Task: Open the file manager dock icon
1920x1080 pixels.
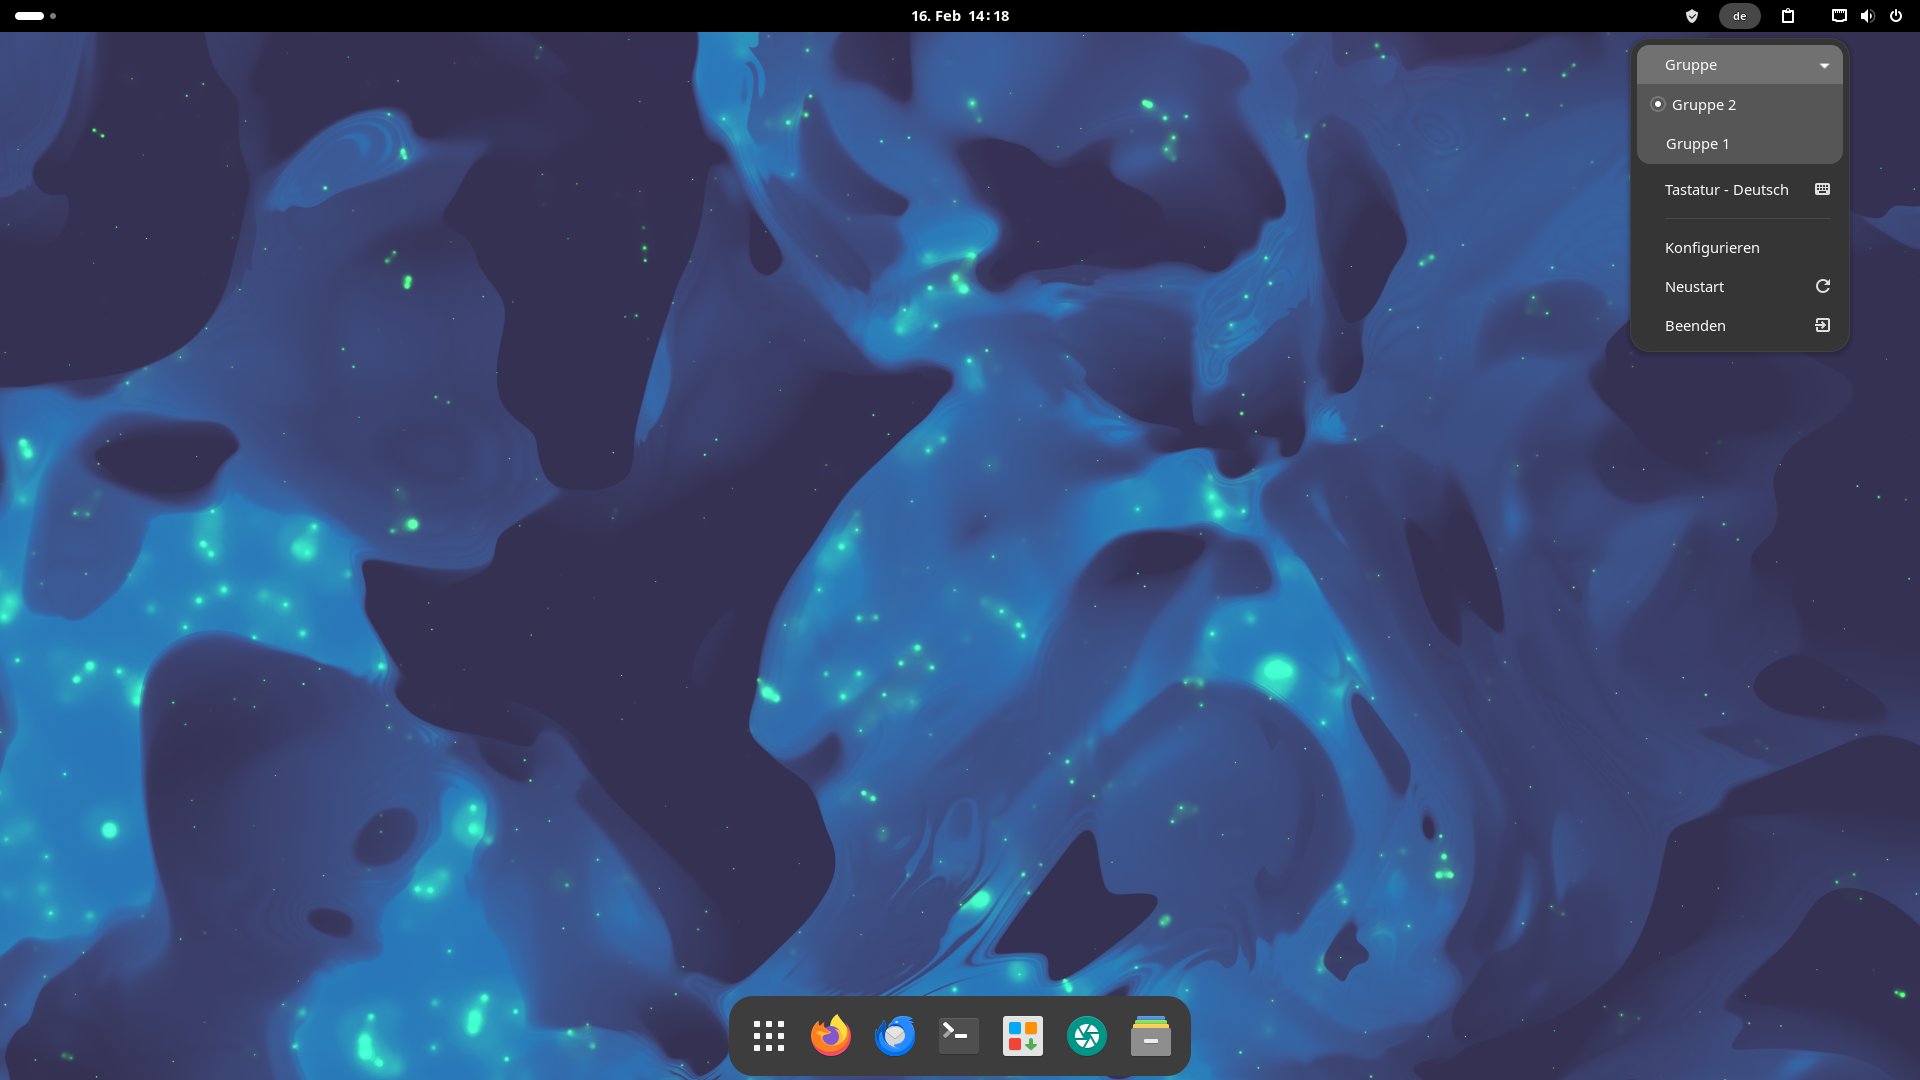Action: click(x=1150, y=1036)
